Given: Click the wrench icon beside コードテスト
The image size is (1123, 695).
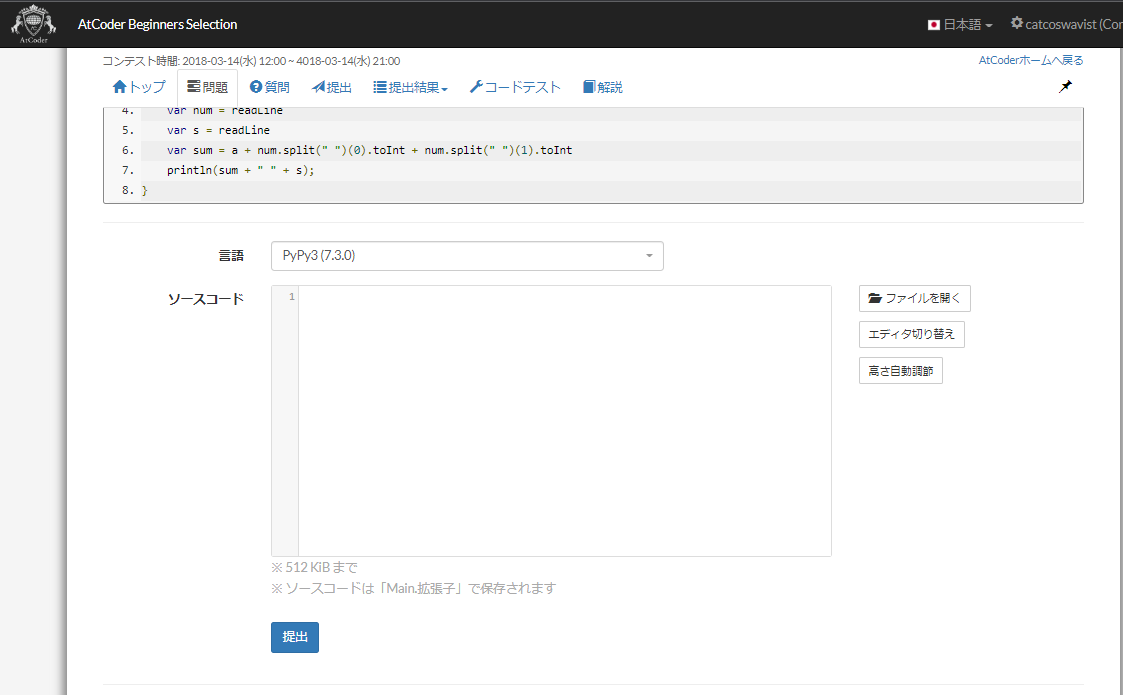Looking at the screenshot, I should click(x=476, y=87).
